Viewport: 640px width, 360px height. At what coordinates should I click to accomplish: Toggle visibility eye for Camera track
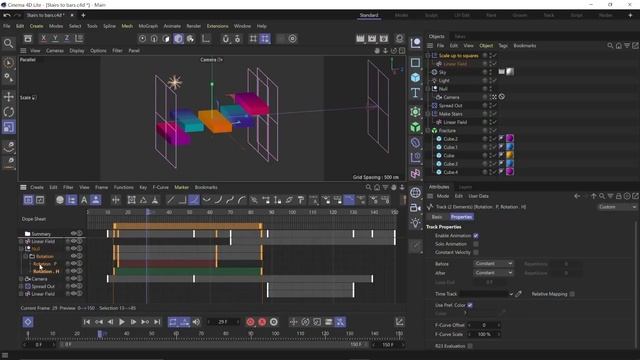pos(74,279)
